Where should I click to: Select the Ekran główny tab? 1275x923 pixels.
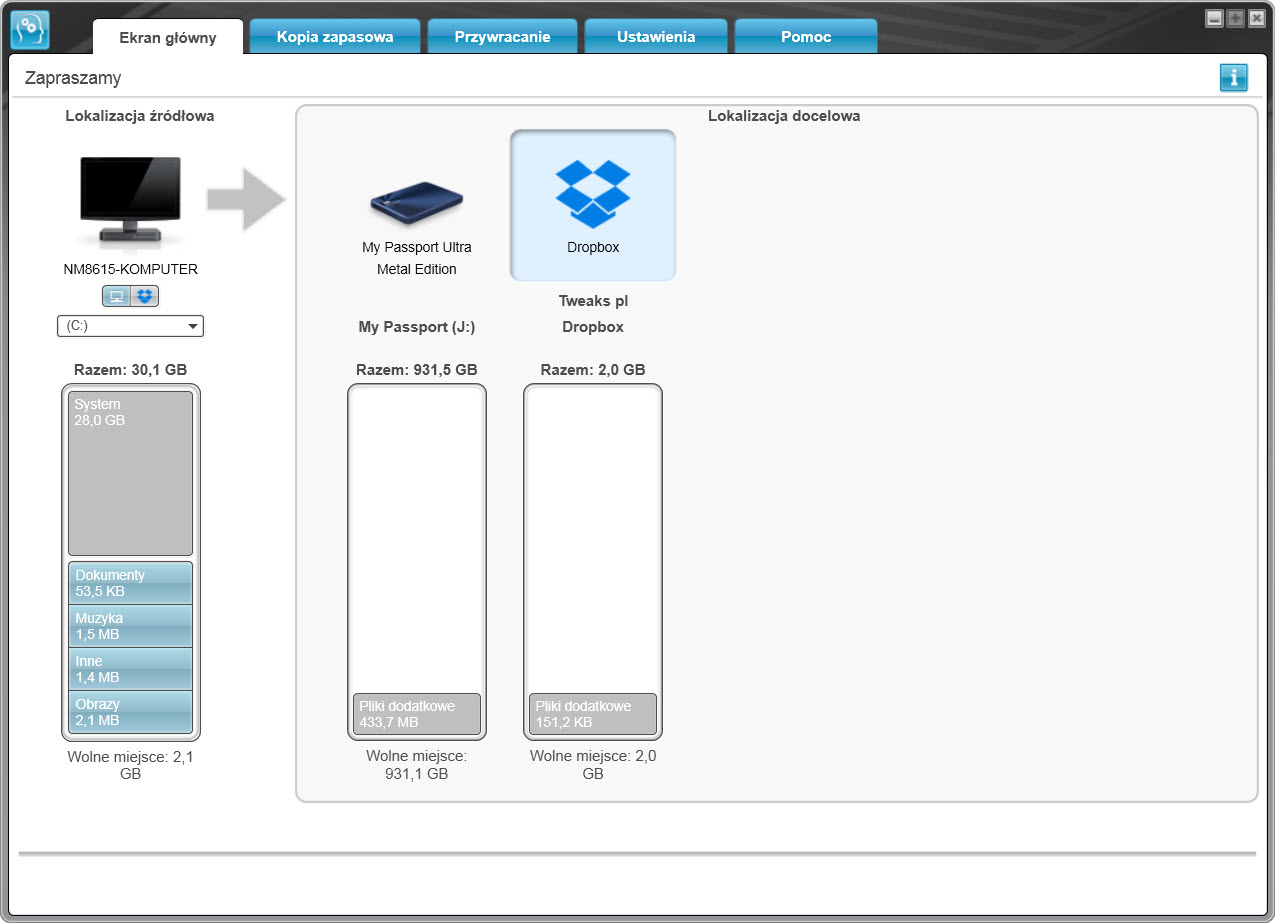(168, 37)
